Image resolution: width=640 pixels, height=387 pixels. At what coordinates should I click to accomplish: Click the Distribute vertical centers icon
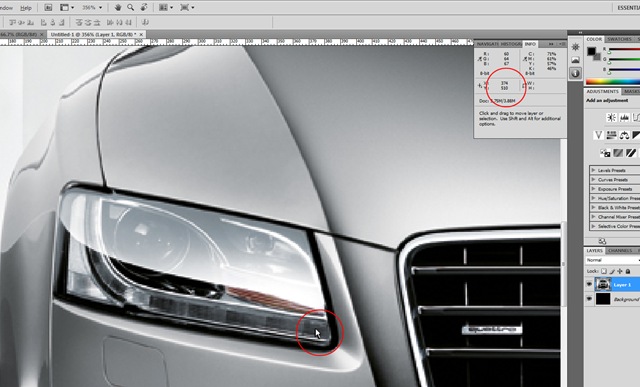click(87, 22)
